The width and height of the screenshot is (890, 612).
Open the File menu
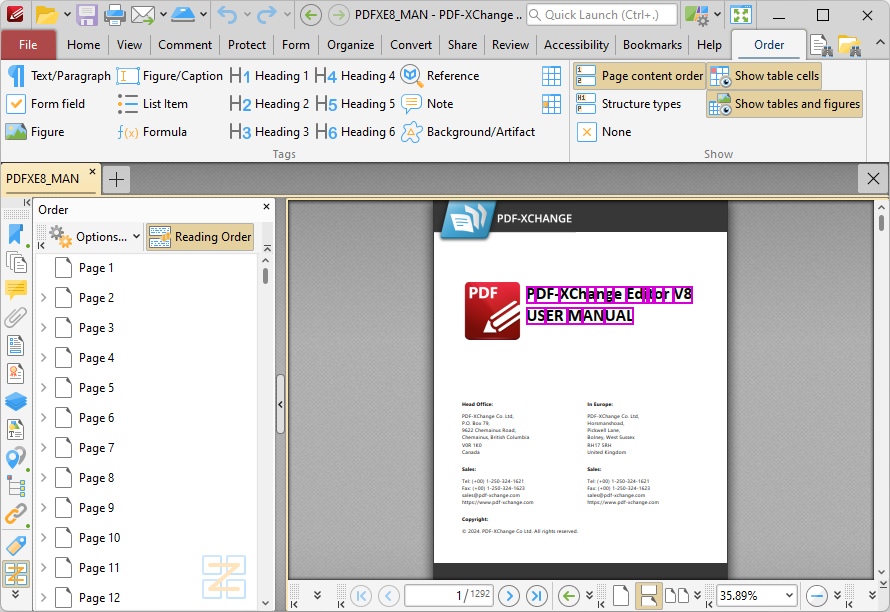pos(28,45)
